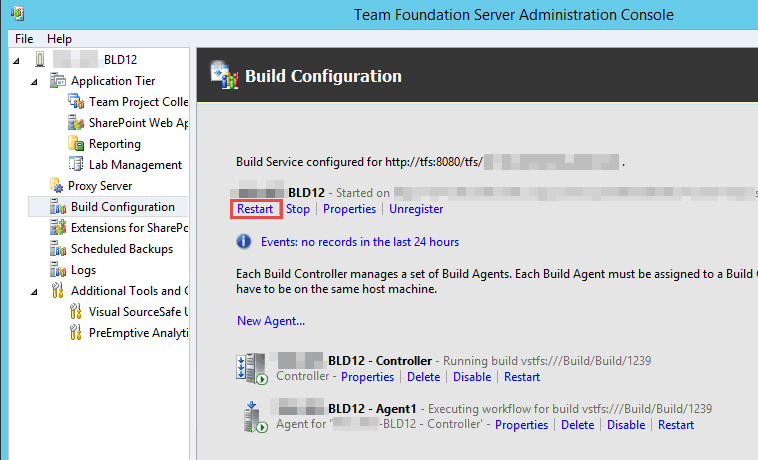Click 'Build Service configured for' text
The image size is (758, 460).
(x=309, y=162)
